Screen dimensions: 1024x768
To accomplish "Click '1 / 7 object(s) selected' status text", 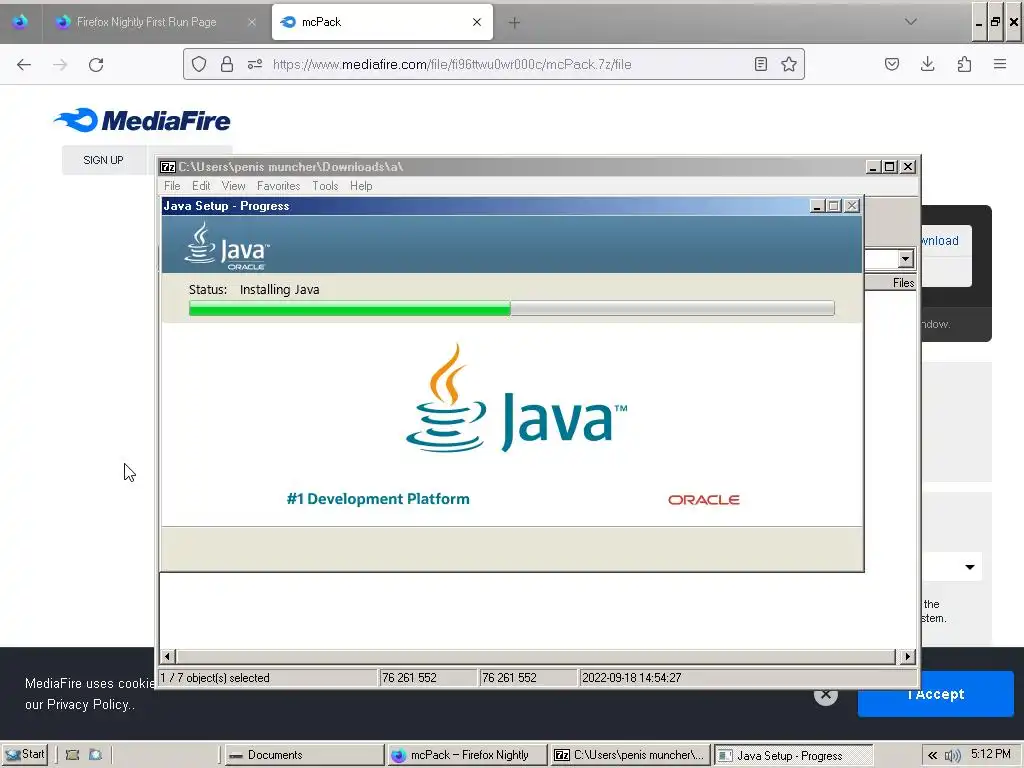I will [x=215, y=678].
